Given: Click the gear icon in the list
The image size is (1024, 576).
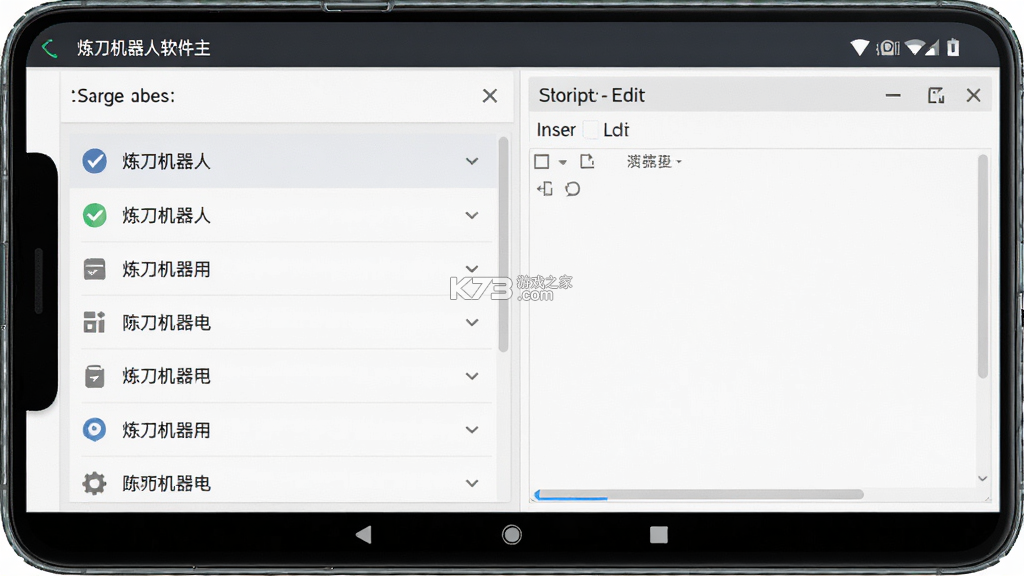Looking at the screenshot, I should coord(95,483).
